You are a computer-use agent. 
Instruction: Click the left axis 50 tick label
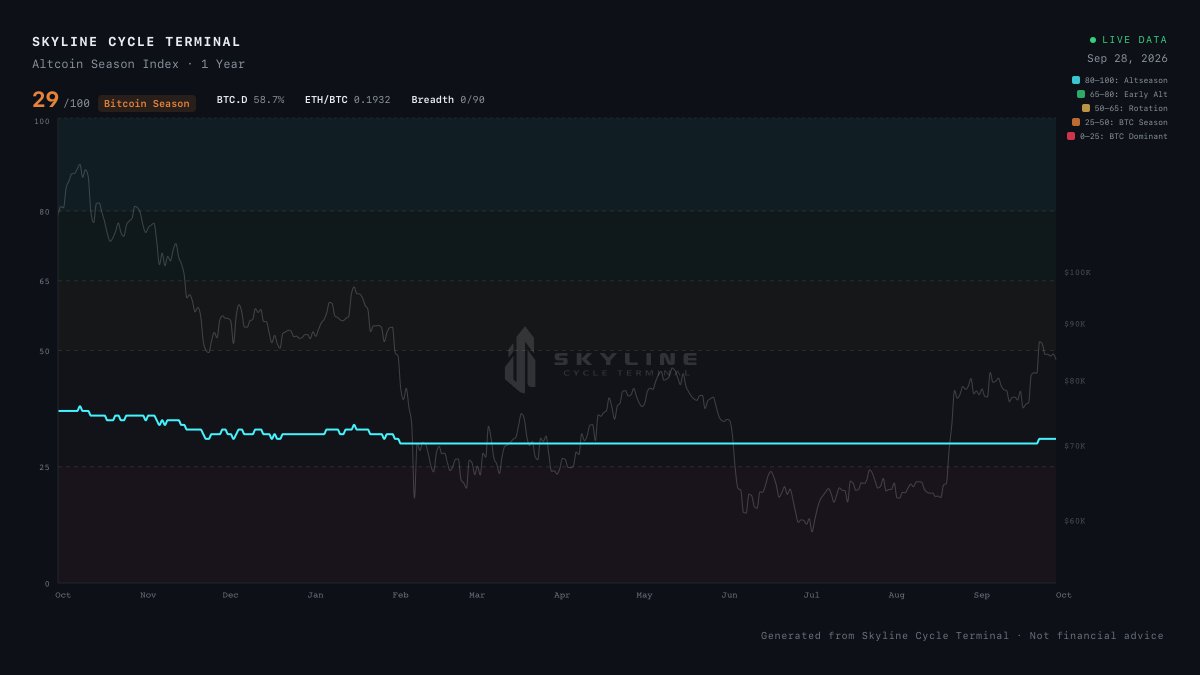click(x=45, y=351)
